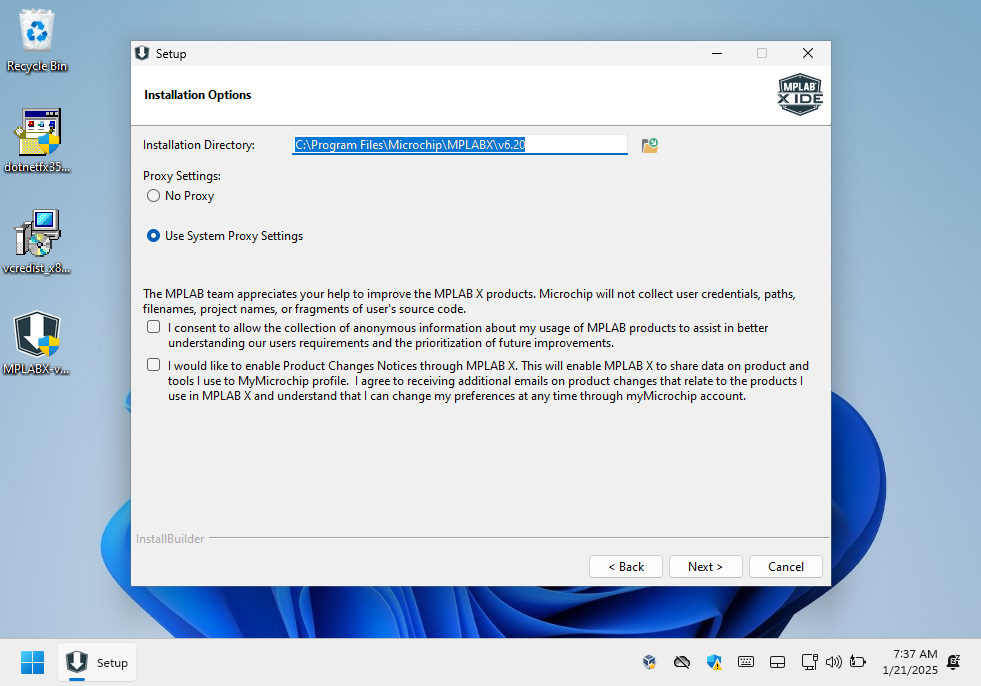Viewport: 981px width, 686px height.
Task: Open the installation directory folder browser
Action: coord(649,145)
